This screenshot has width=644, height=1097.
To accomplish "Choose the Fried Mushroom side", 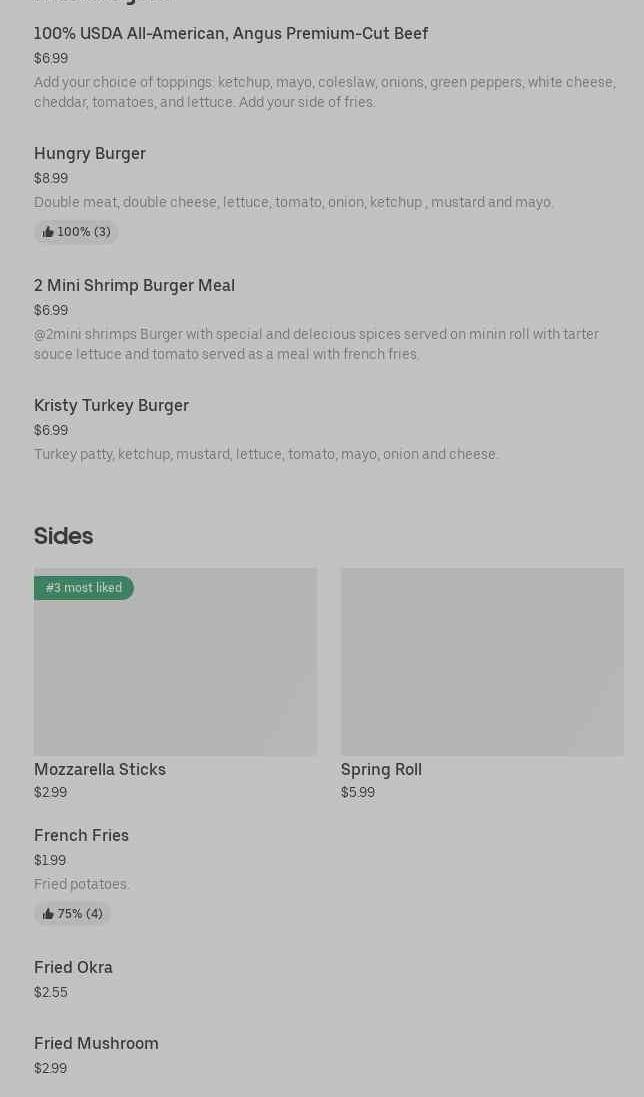I will pos(96,1043).
